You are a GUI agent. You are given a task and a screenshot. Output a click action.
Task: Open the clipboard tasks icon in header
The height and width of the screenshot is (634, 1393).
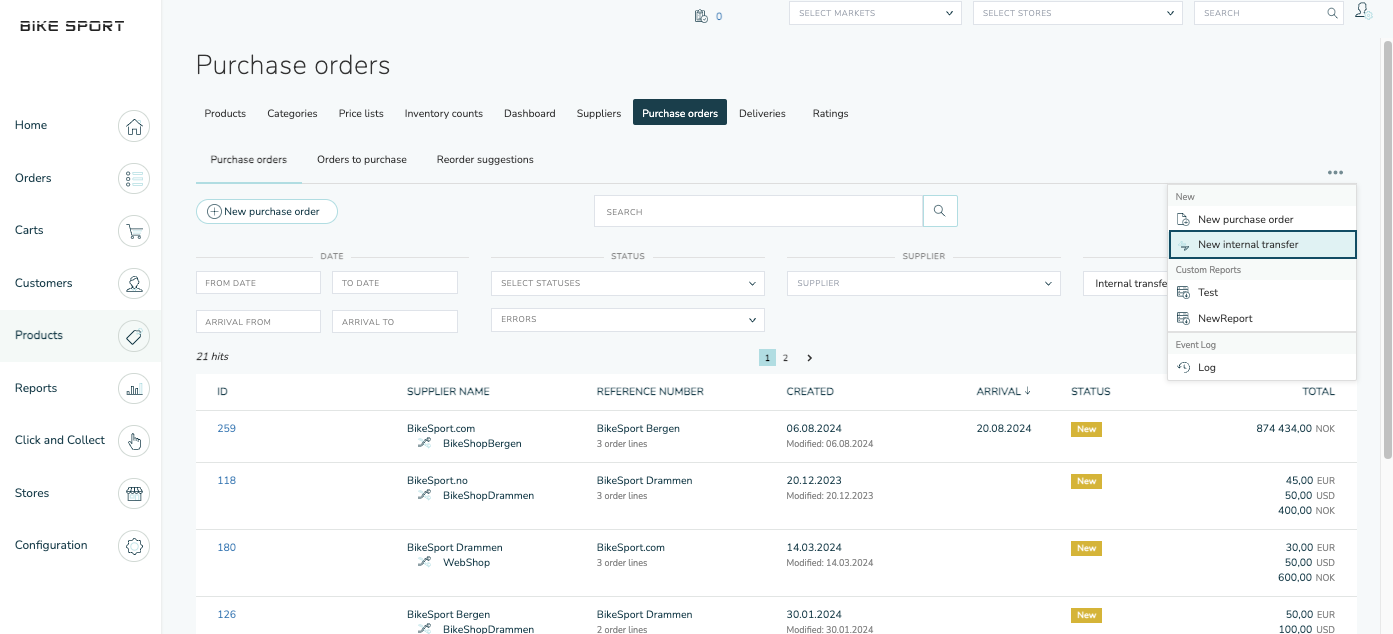point(701,15)
